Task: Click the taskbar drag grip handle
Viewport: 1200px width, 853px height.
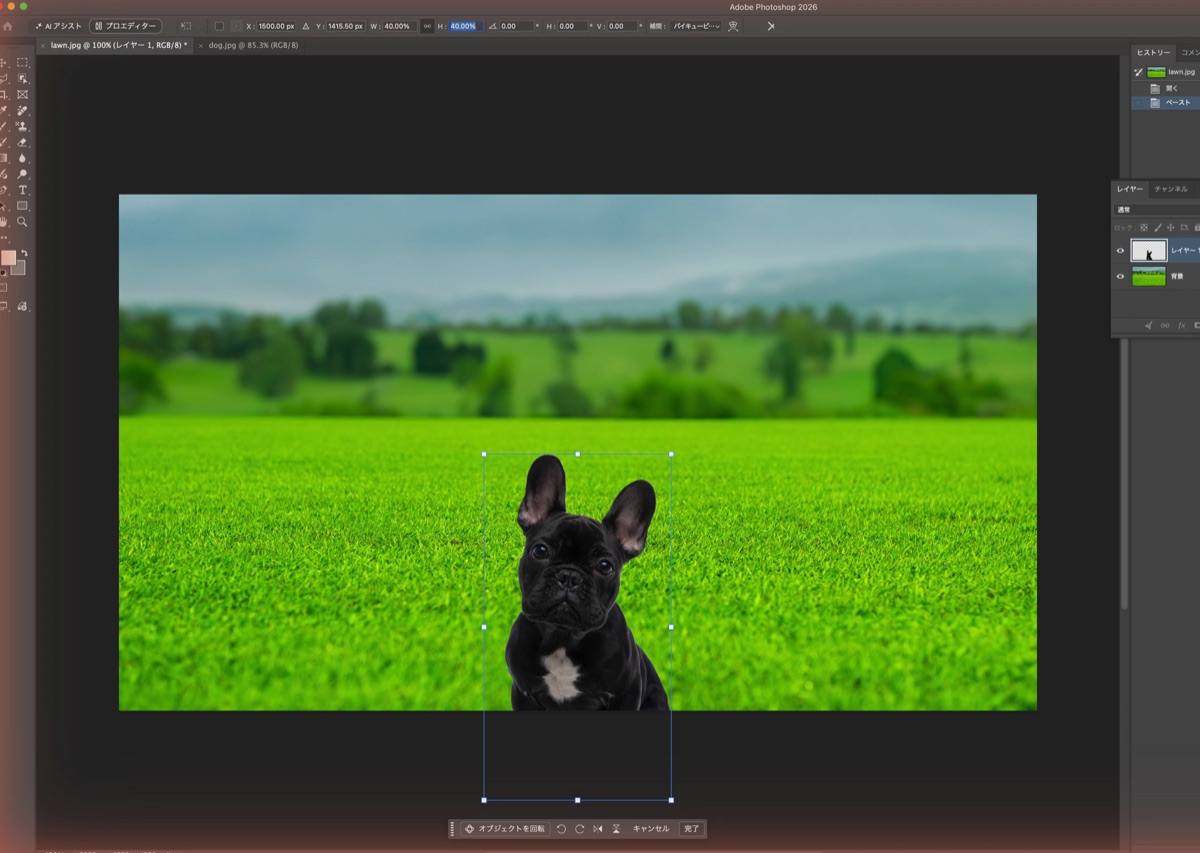Action: click(453, 829)
